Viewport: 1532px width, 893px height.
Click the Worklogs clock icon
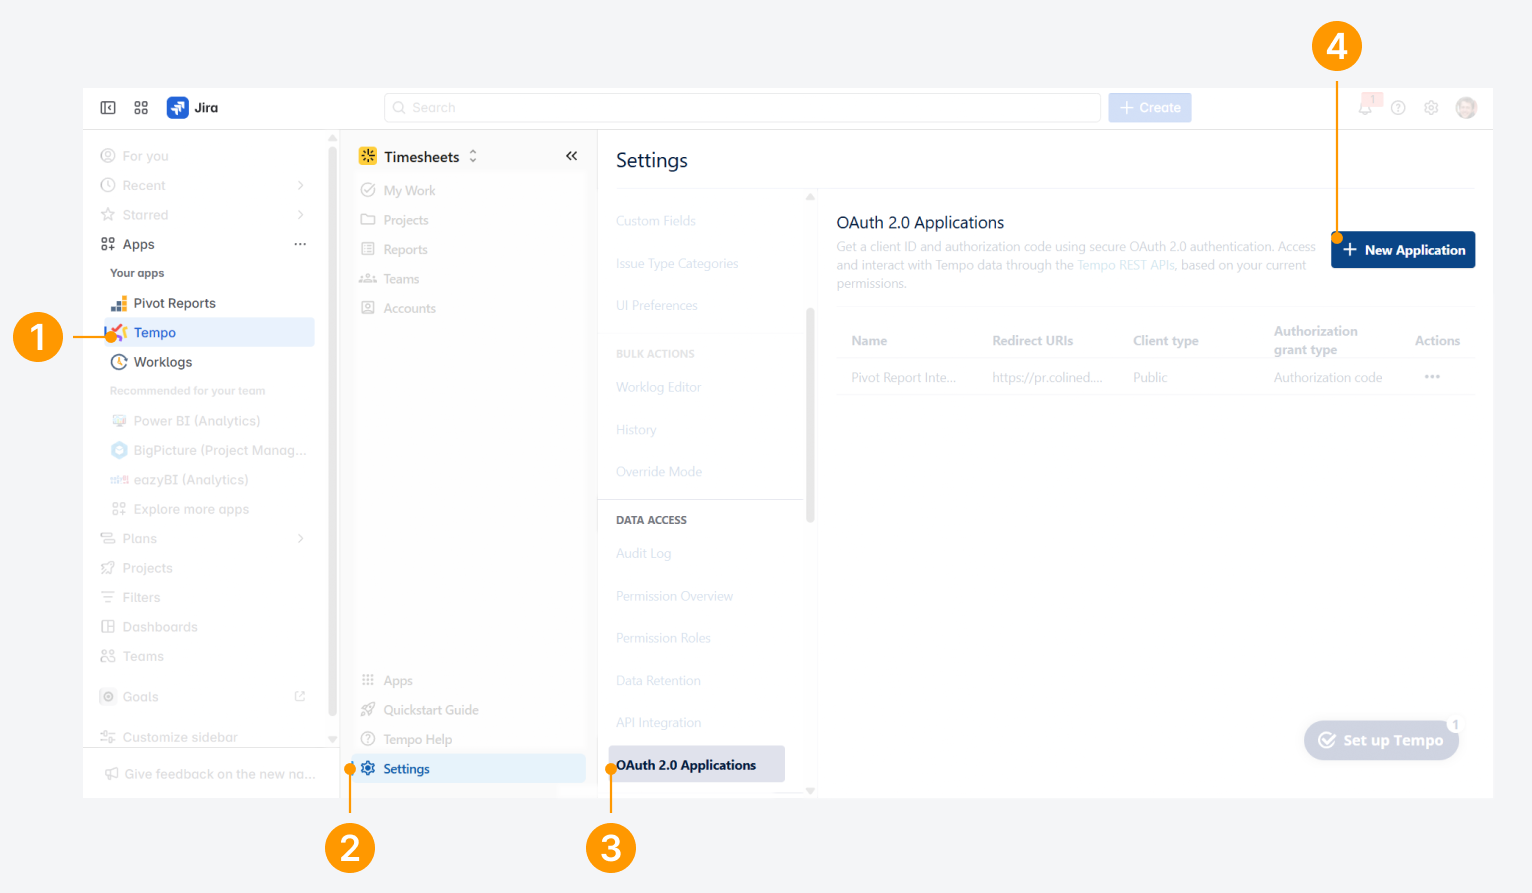point(118,362)
